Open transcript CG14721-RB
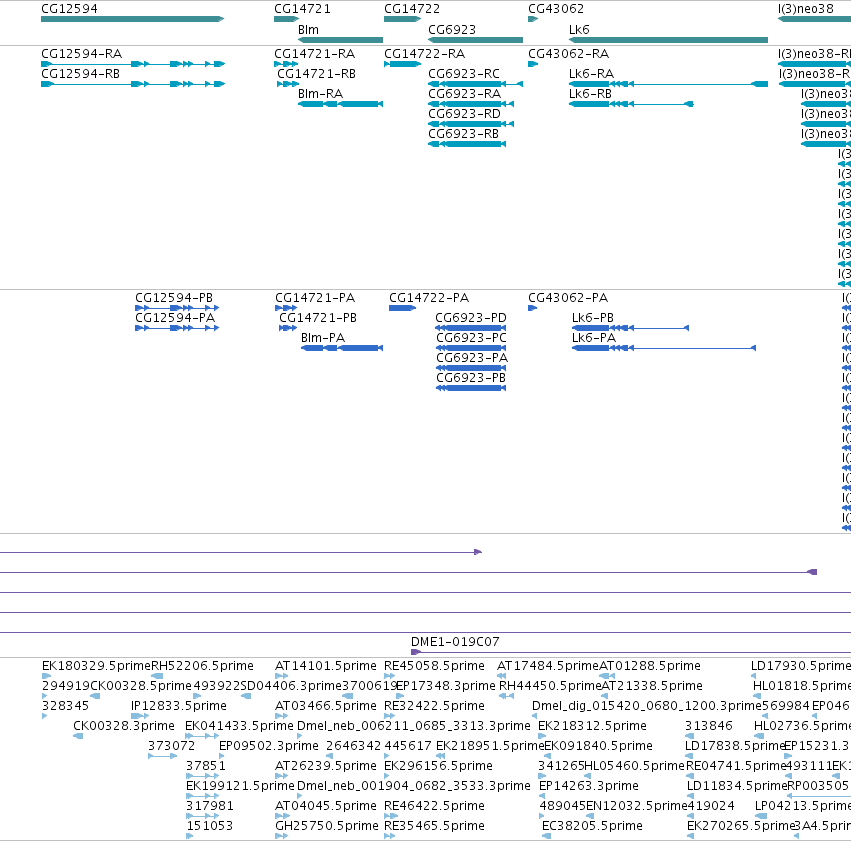This screenshot has height=841, width=851. point(316,74)
